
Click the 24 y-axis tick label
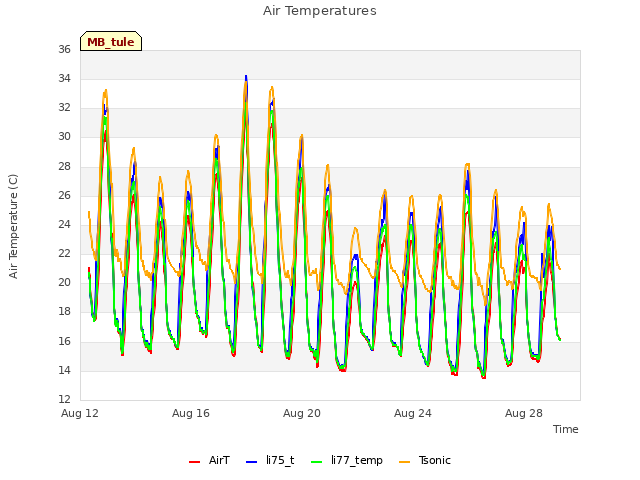point(64,224)
